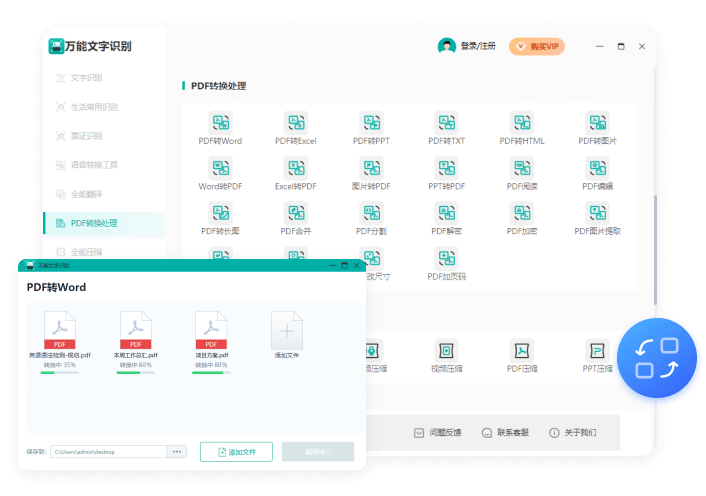Viewport: 706px width, 496px height.
Task: Open the 全能翻译 sidebar section
Action: pos(86,194)
